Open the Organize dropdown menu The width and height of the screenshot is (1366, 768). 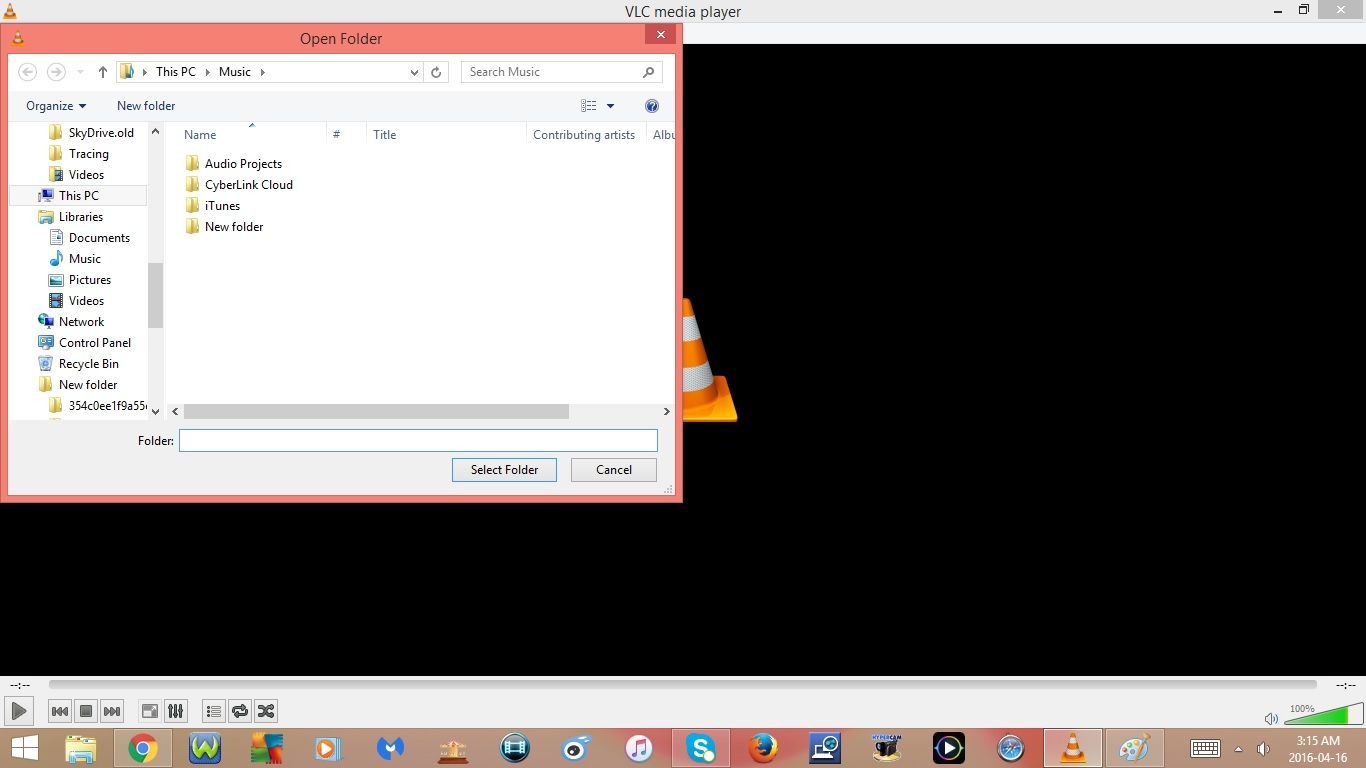55,105
